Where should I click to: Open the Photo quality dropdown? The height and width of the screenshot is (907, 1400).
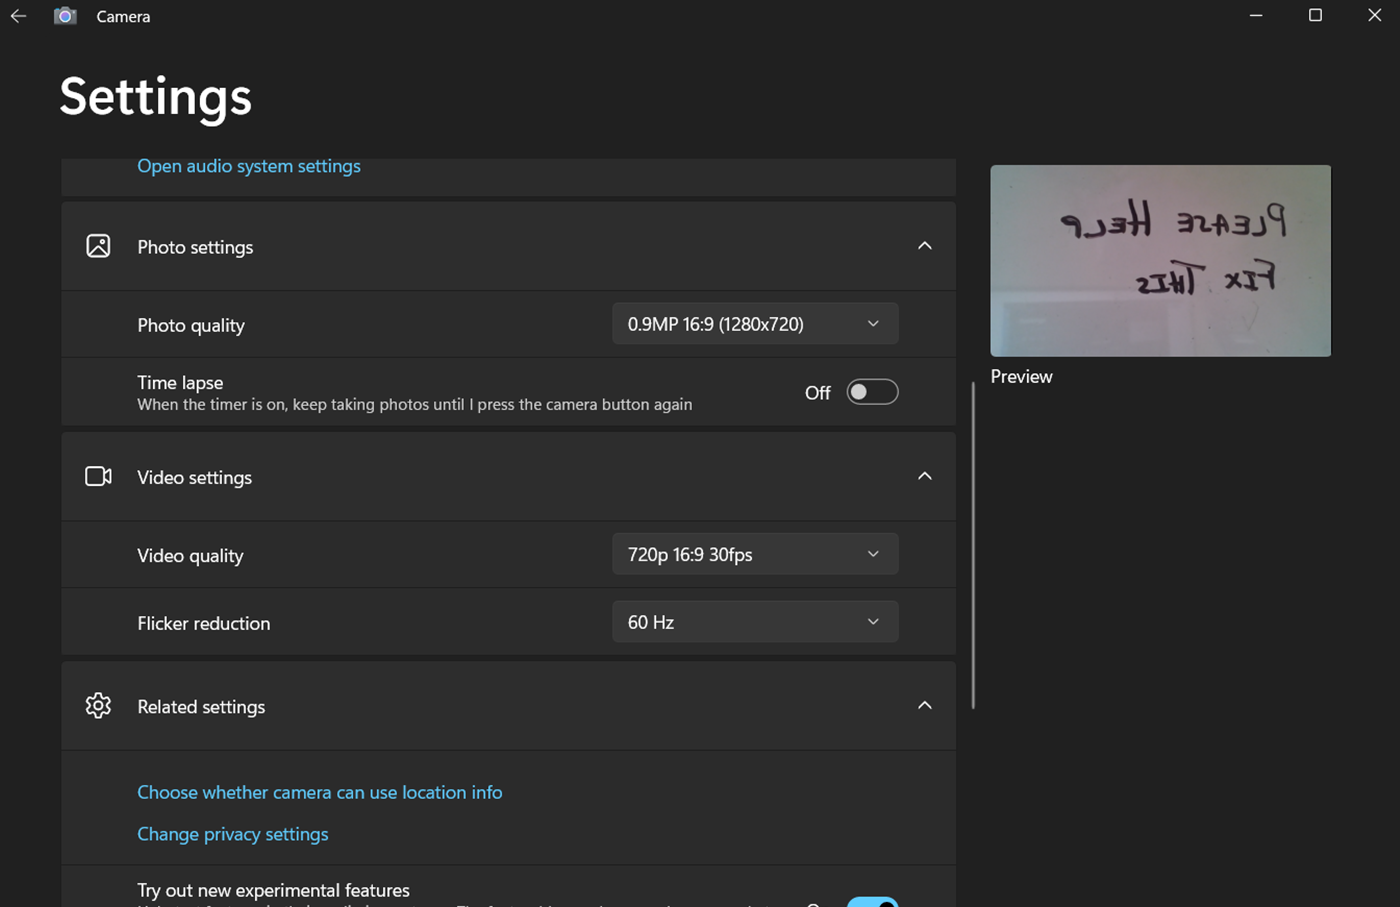pyautogui.click(x=755, y=324)
